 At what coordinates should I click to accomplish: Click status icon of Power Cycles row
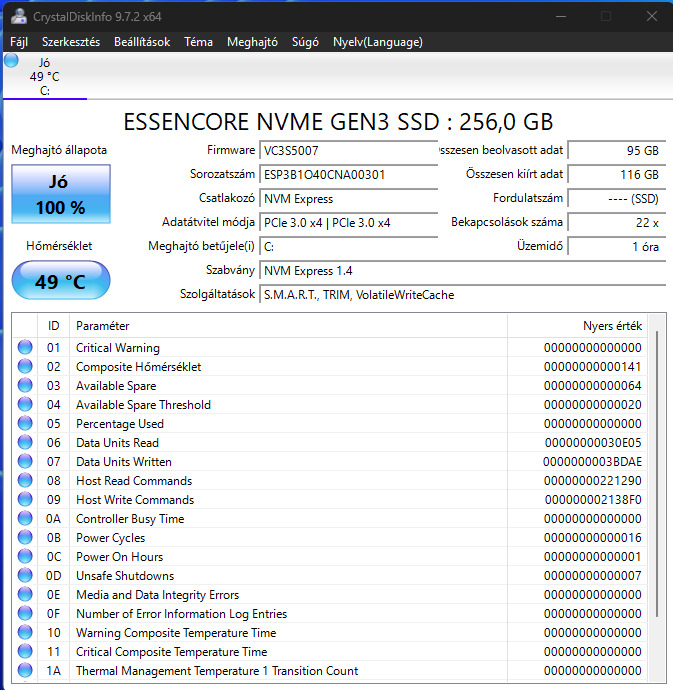coord(25,537)
